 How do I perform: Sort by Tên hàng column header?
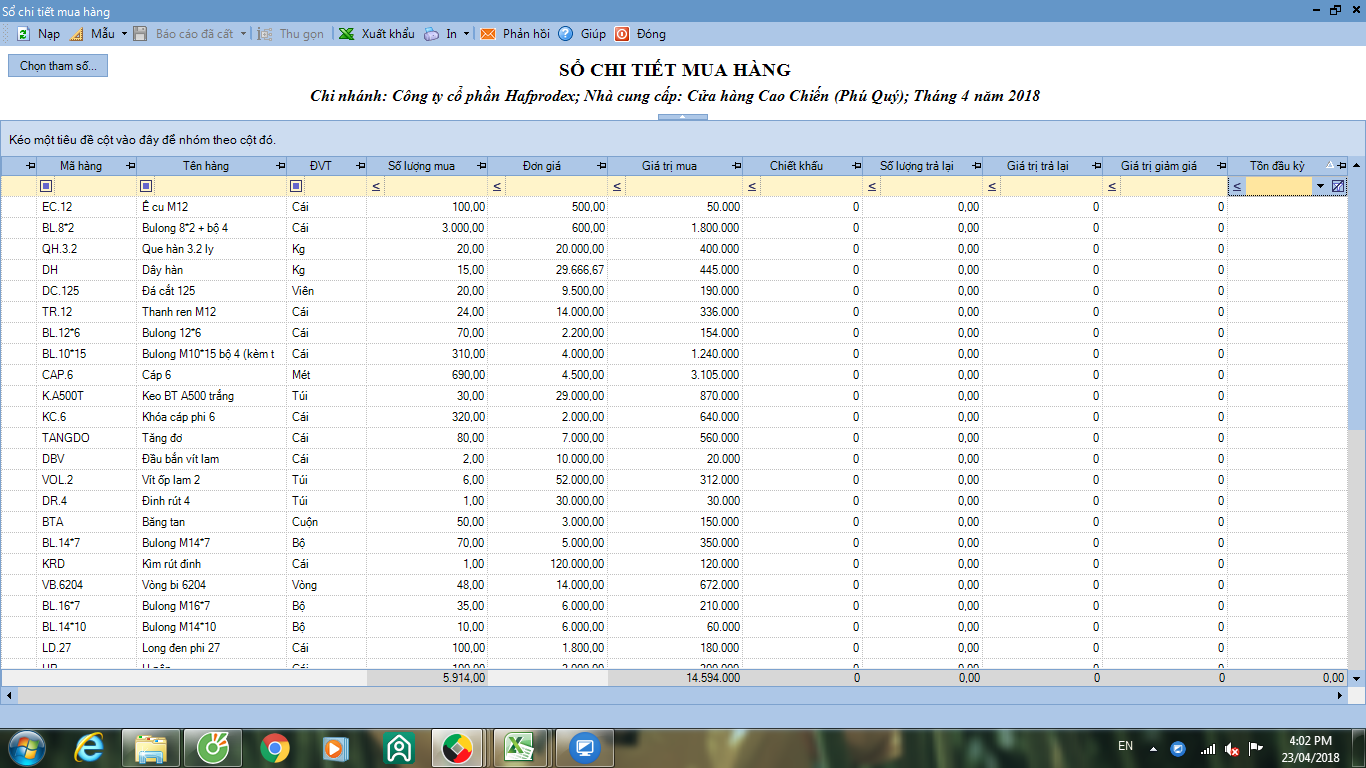[205, 166]
